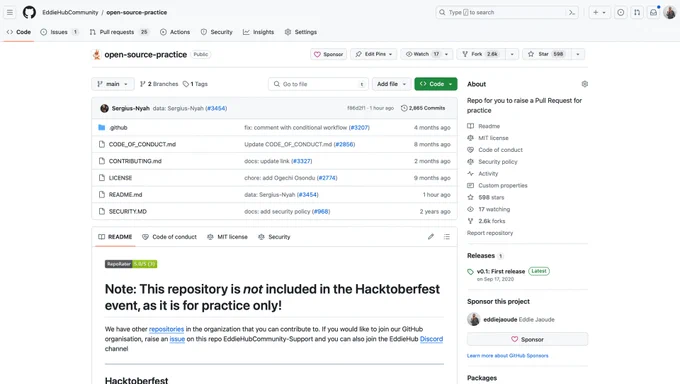The image size is (680, 384).
Task: Open the LICENSE file
Action: point(120,178)
